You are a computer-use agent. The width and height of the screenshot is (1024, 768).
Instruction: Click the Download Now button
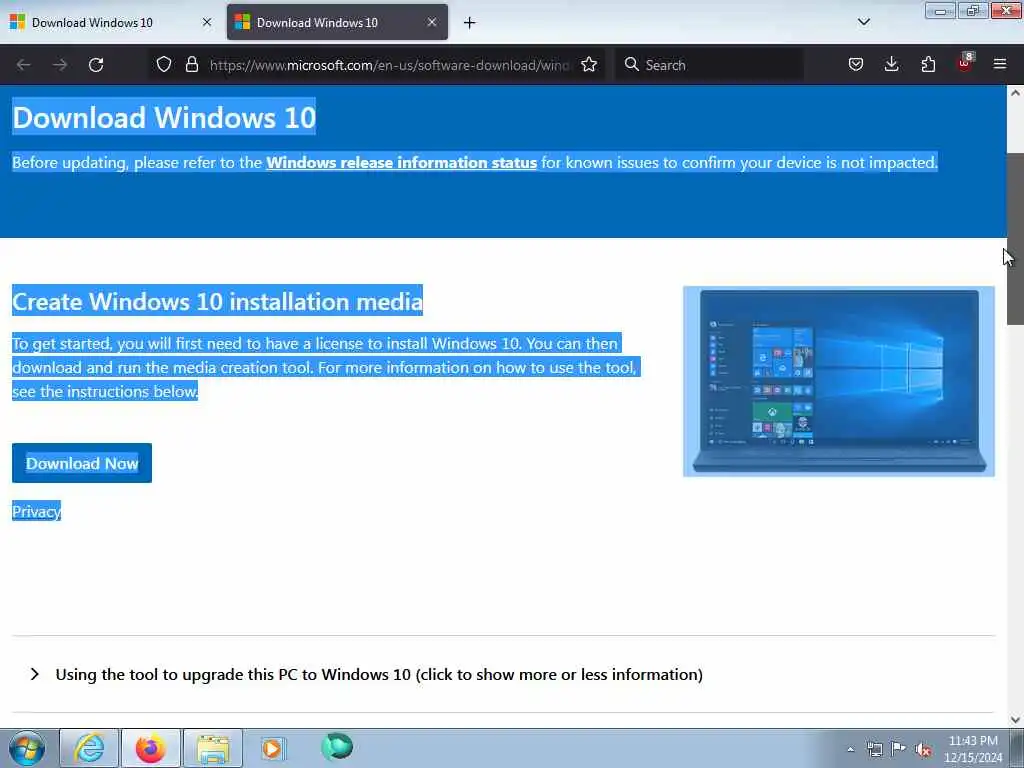[82, 463]
